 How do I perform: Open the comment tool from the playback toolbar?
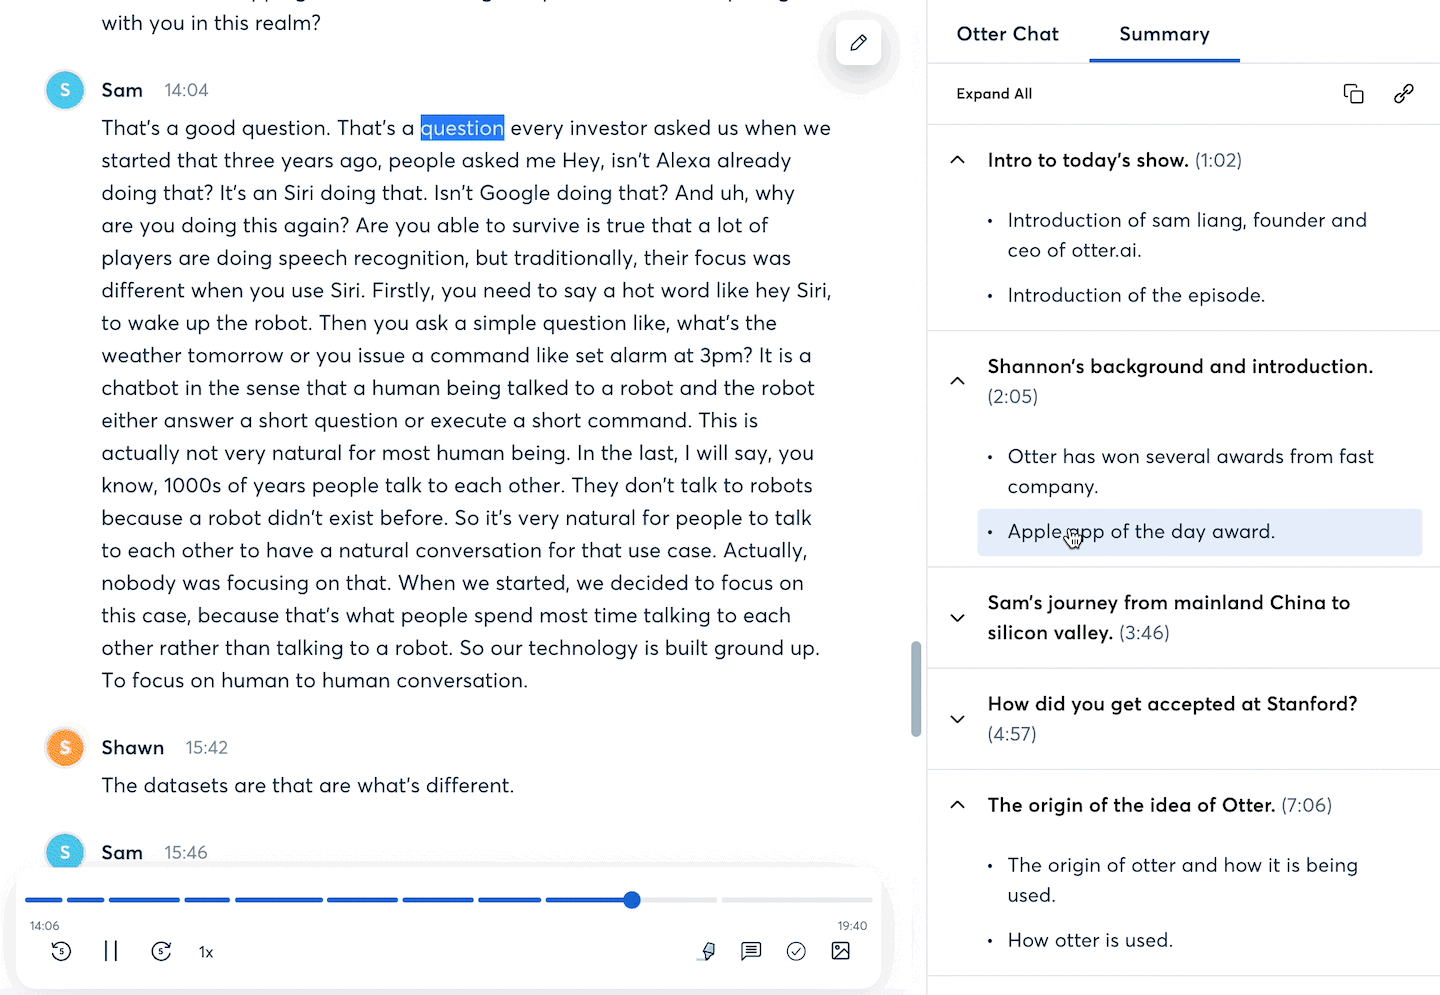(751, 951)
